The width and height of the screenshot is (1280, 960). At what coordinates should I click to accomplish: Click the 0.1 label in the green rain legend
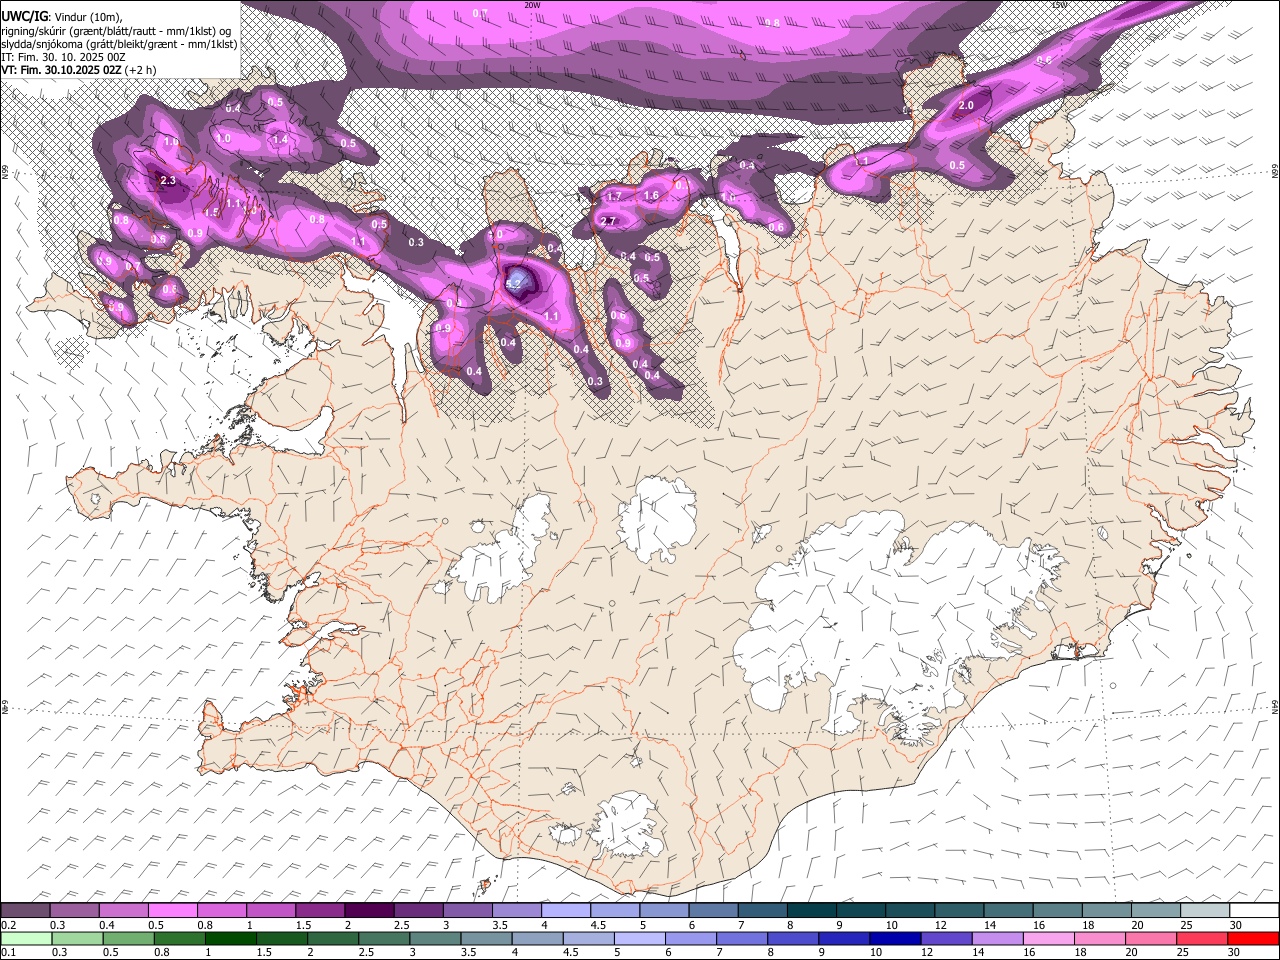click(8, 952)
